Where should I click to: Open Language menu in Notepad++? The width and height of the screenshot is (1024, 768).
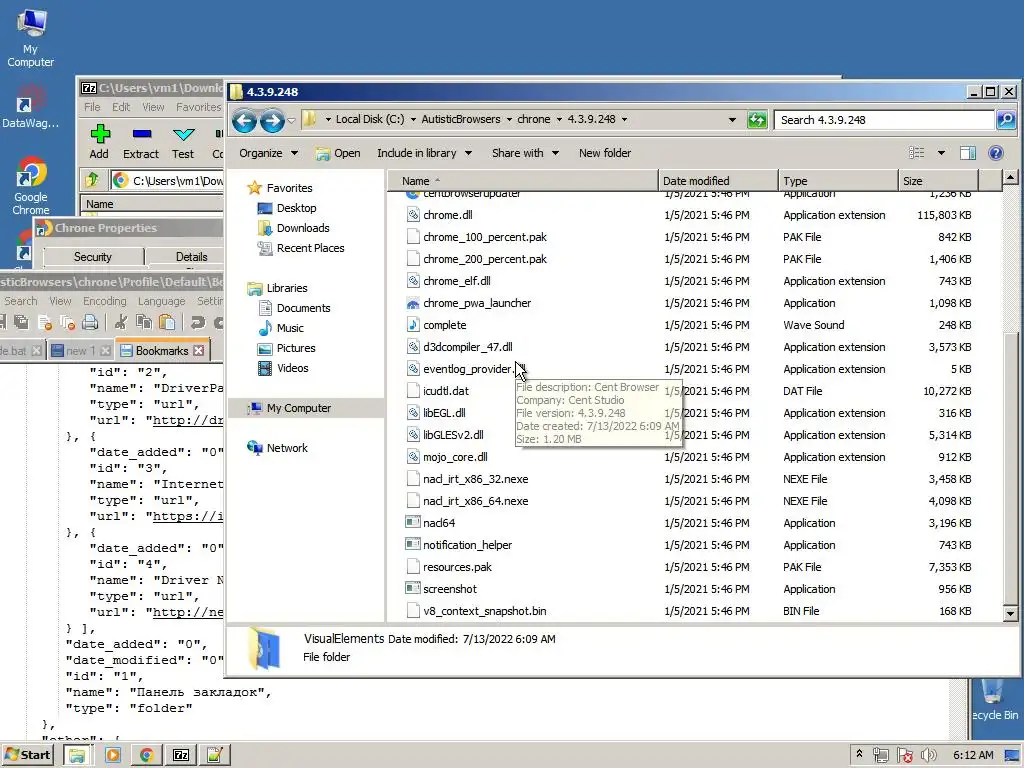click(x=161, y=301)
